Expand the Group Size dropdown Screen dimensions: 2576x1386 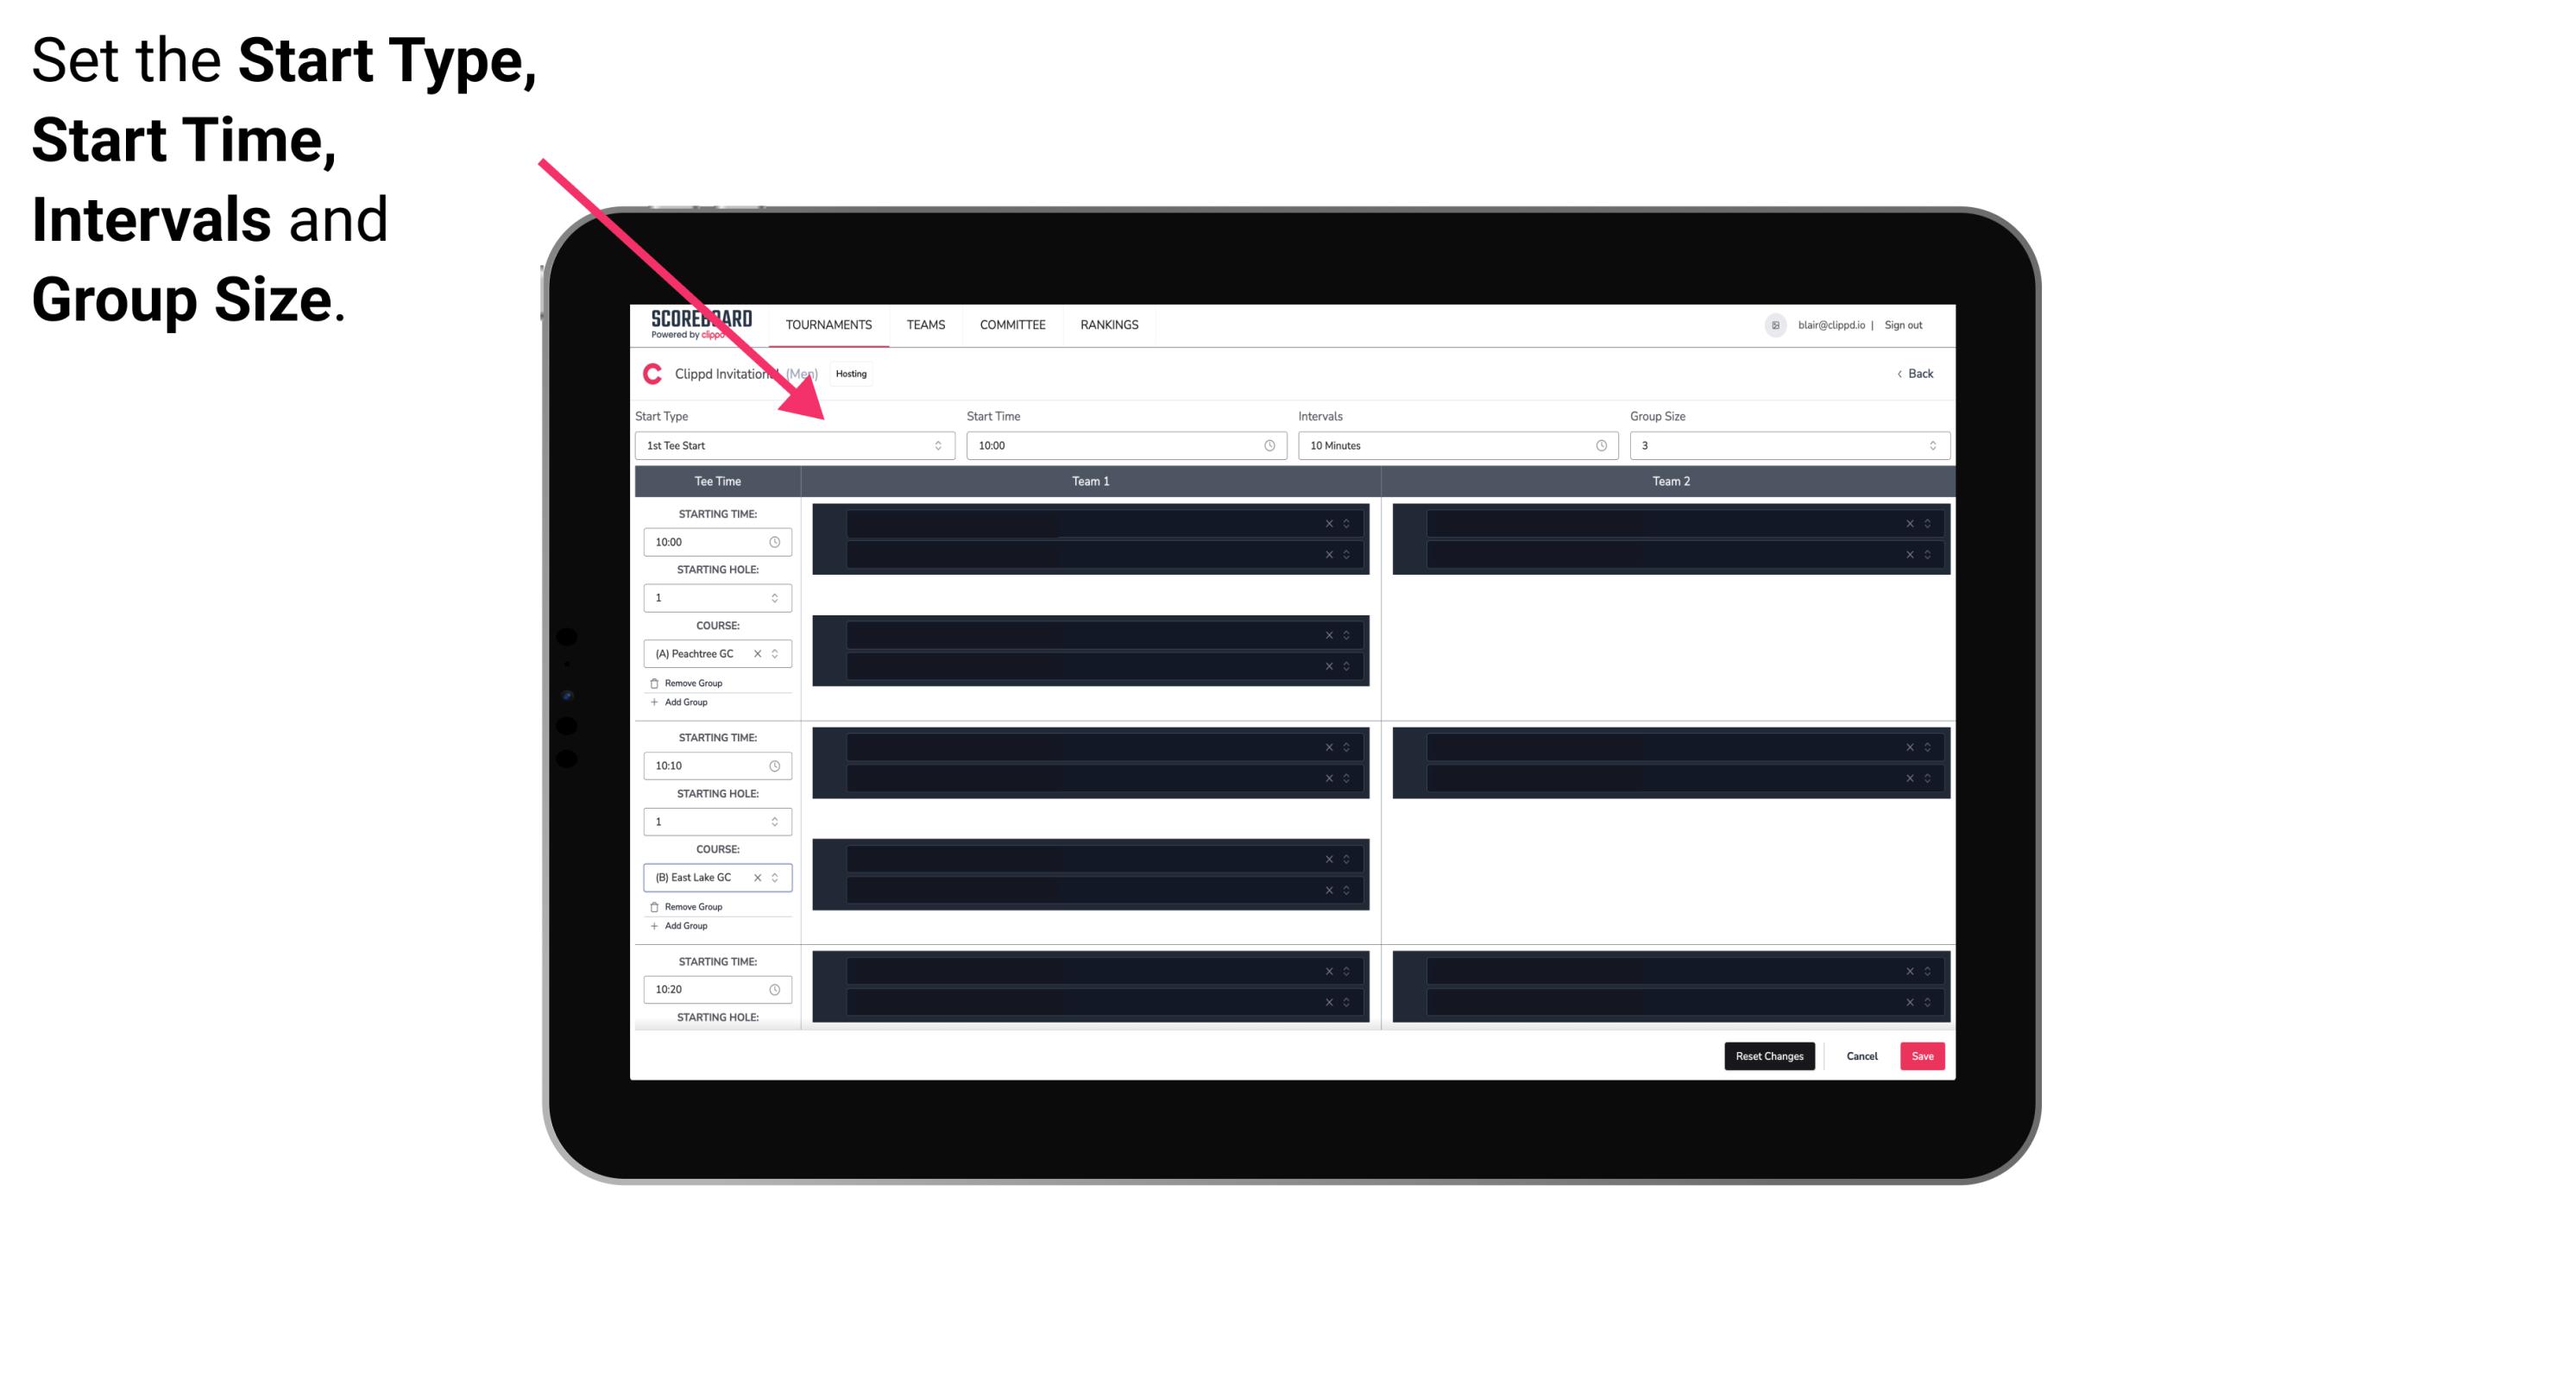click(x=1930, y=445)
